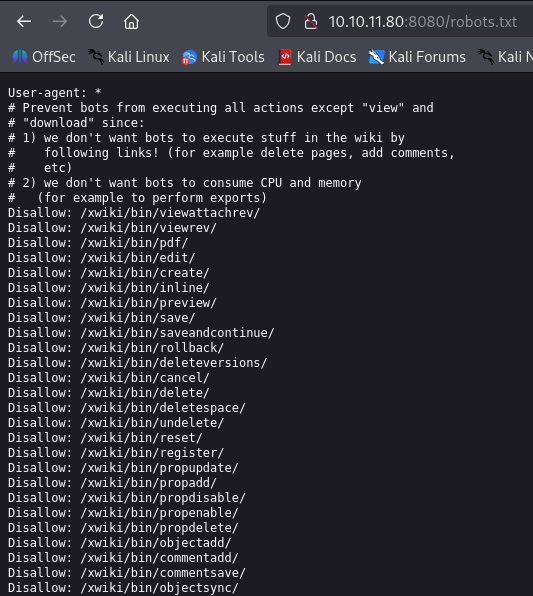View insecure connection padlock details
The height and width of the screenshot is (596, 533).
(x=311, y=22)
